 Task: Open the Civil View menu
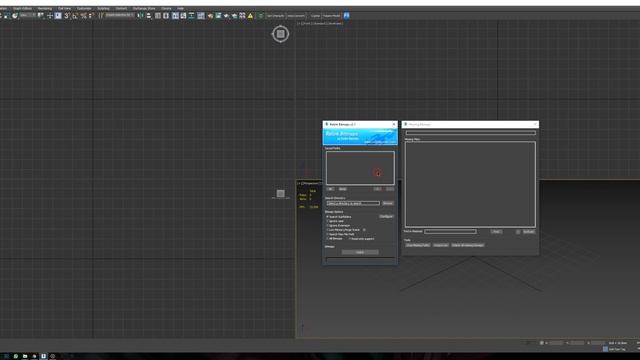pyautogui.click(x=64, y=8)
